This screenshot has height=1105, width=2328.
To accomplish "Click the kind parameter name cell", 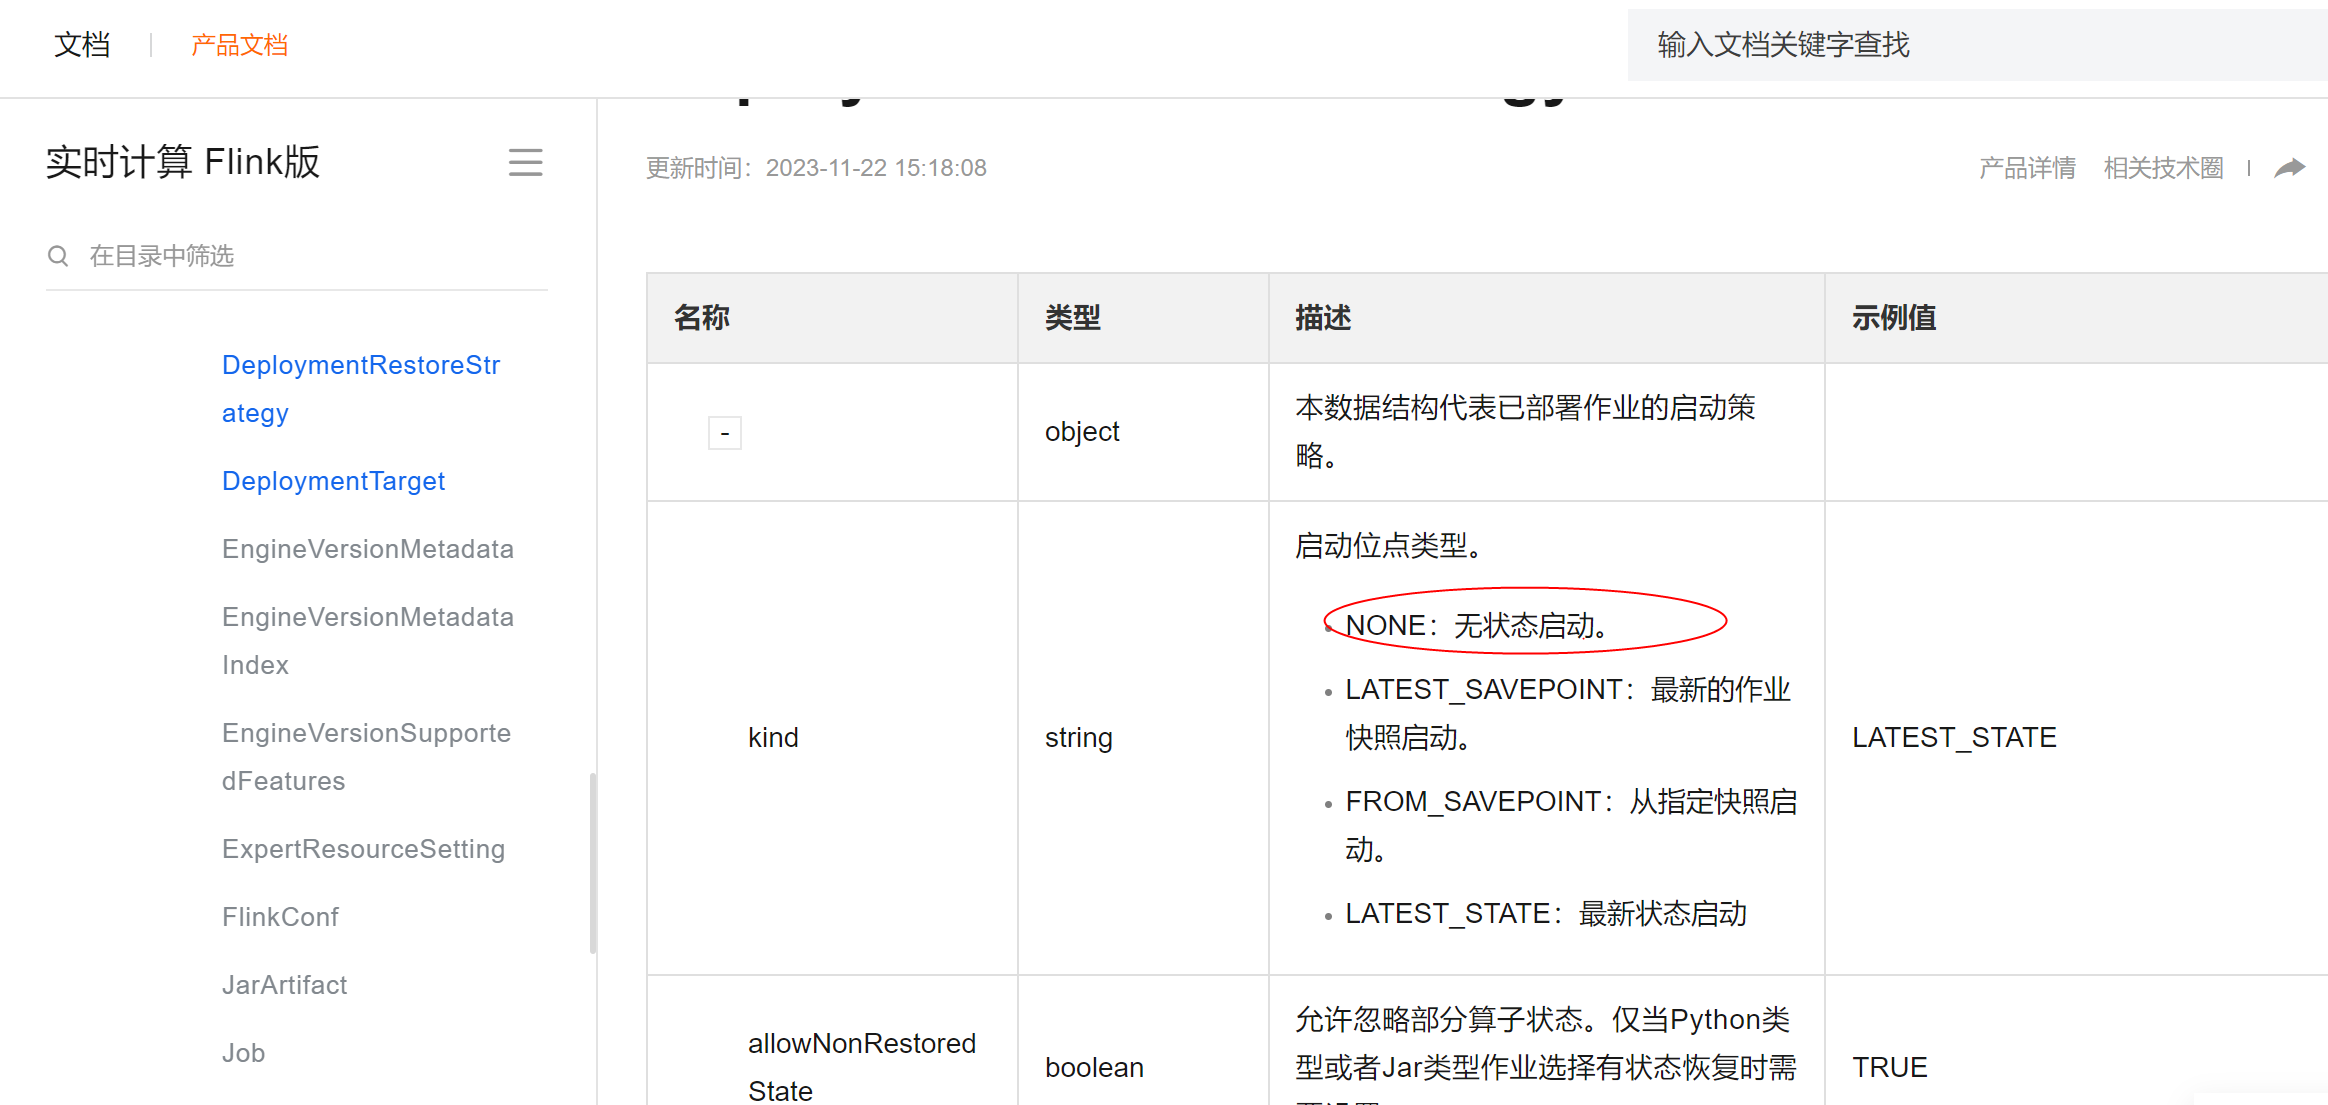I will pyautogui.click(x=773, y=738).
